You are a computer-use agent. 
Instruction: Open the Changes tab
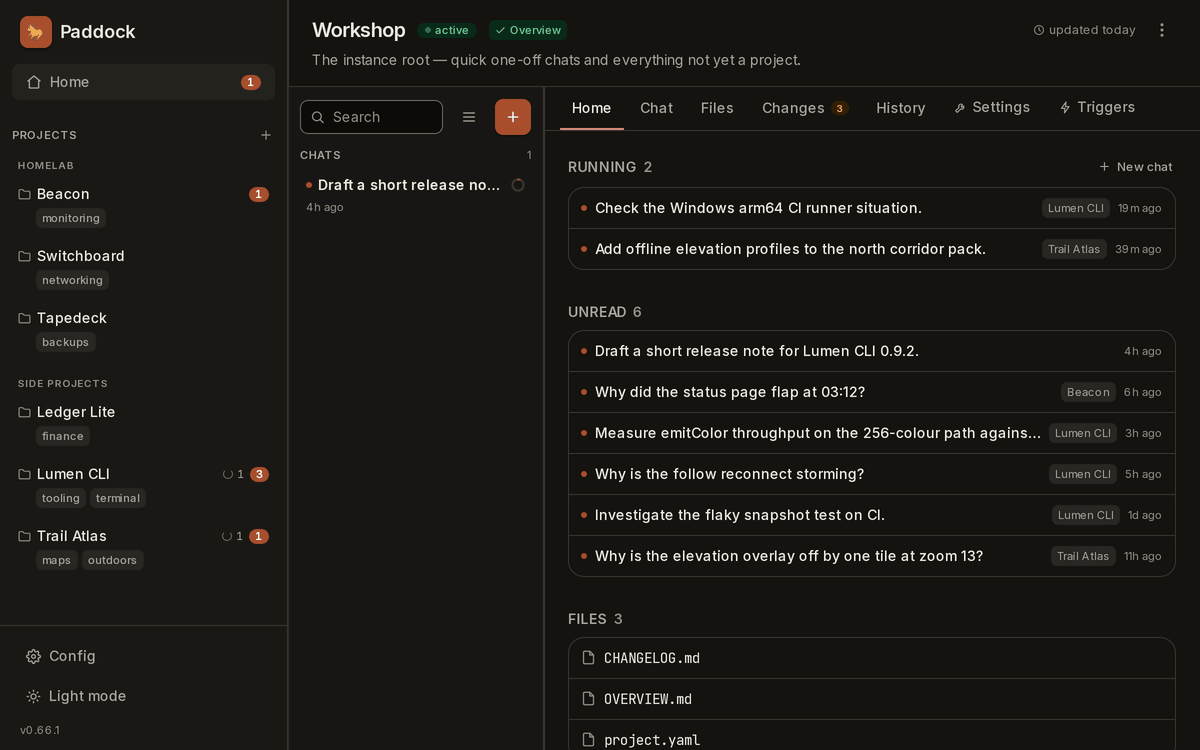[805, 108]
